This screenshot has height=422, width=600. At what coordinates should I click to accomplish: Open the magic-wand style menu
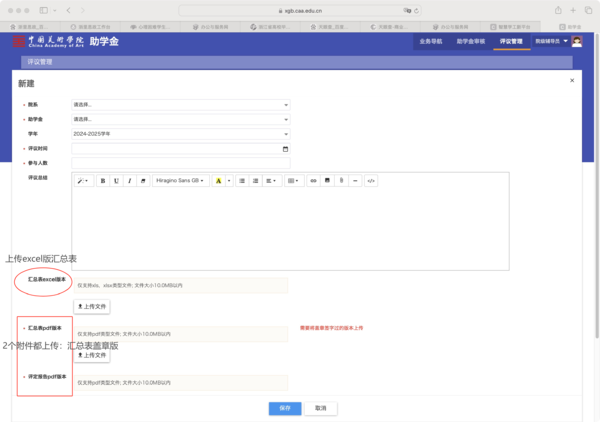click(82, 181)
